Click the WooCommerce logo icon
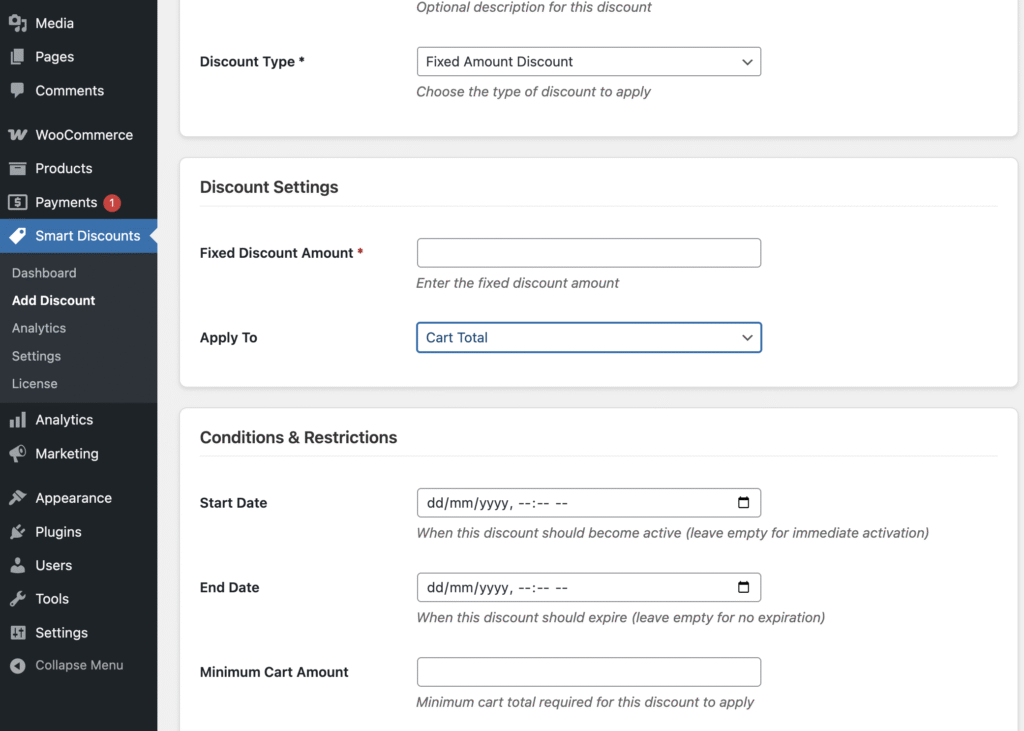 17,135
